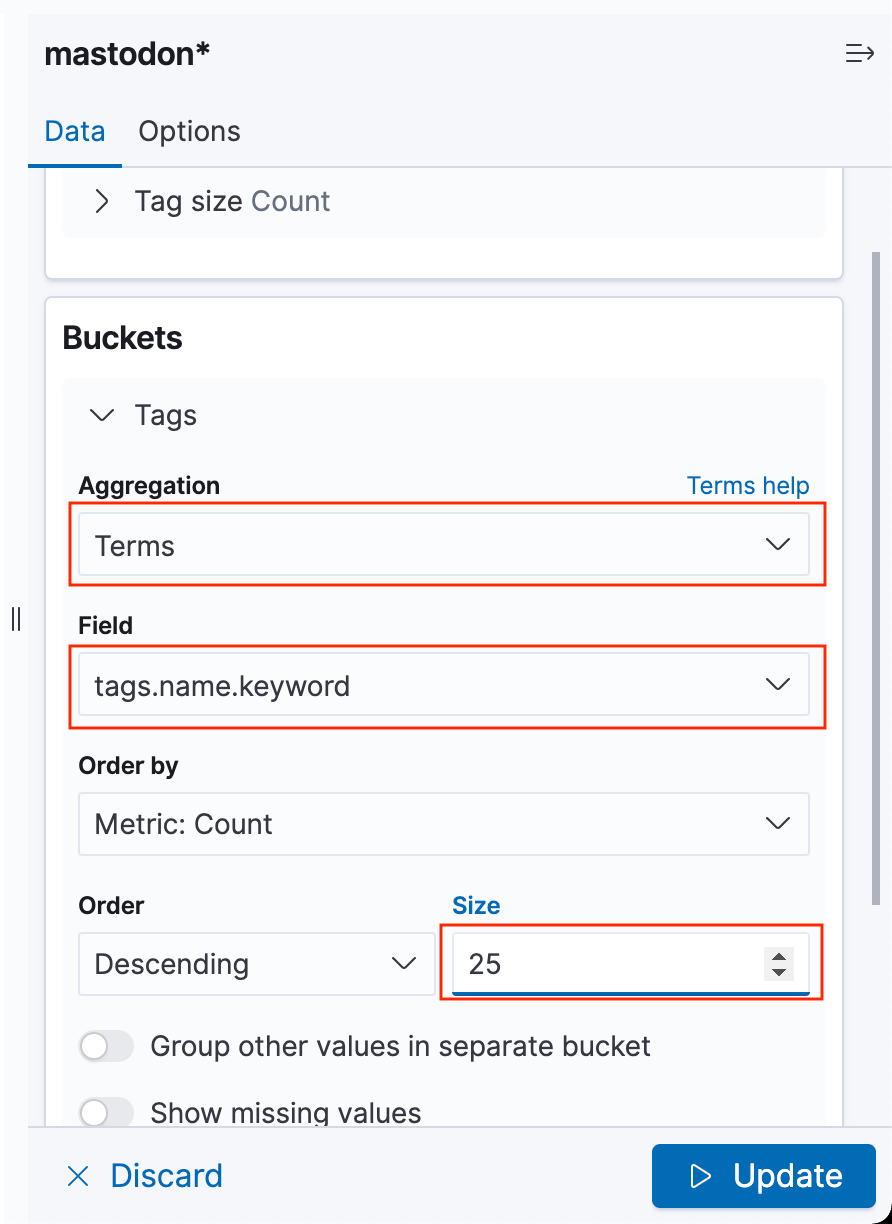Open the tags.name.keyword field dropdown
This screenshot has width=892, height=1224.
[x=444, y=685]
